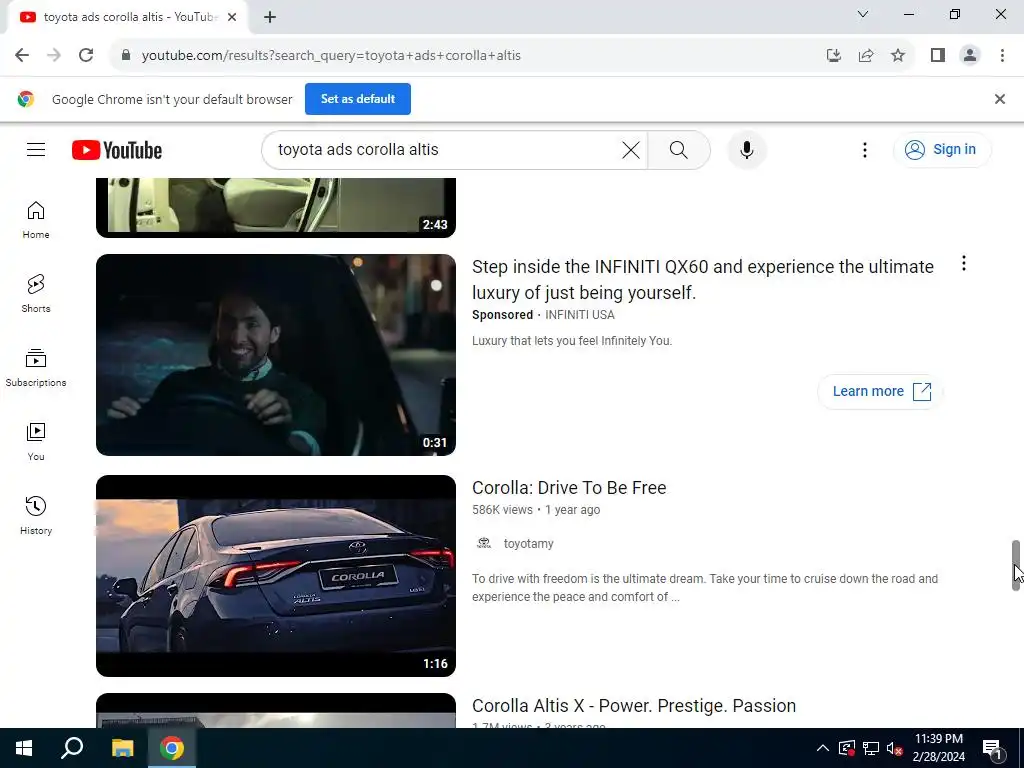Open File Explorer from taskbar
1024x768 pixels.
(x=122, y=748)
